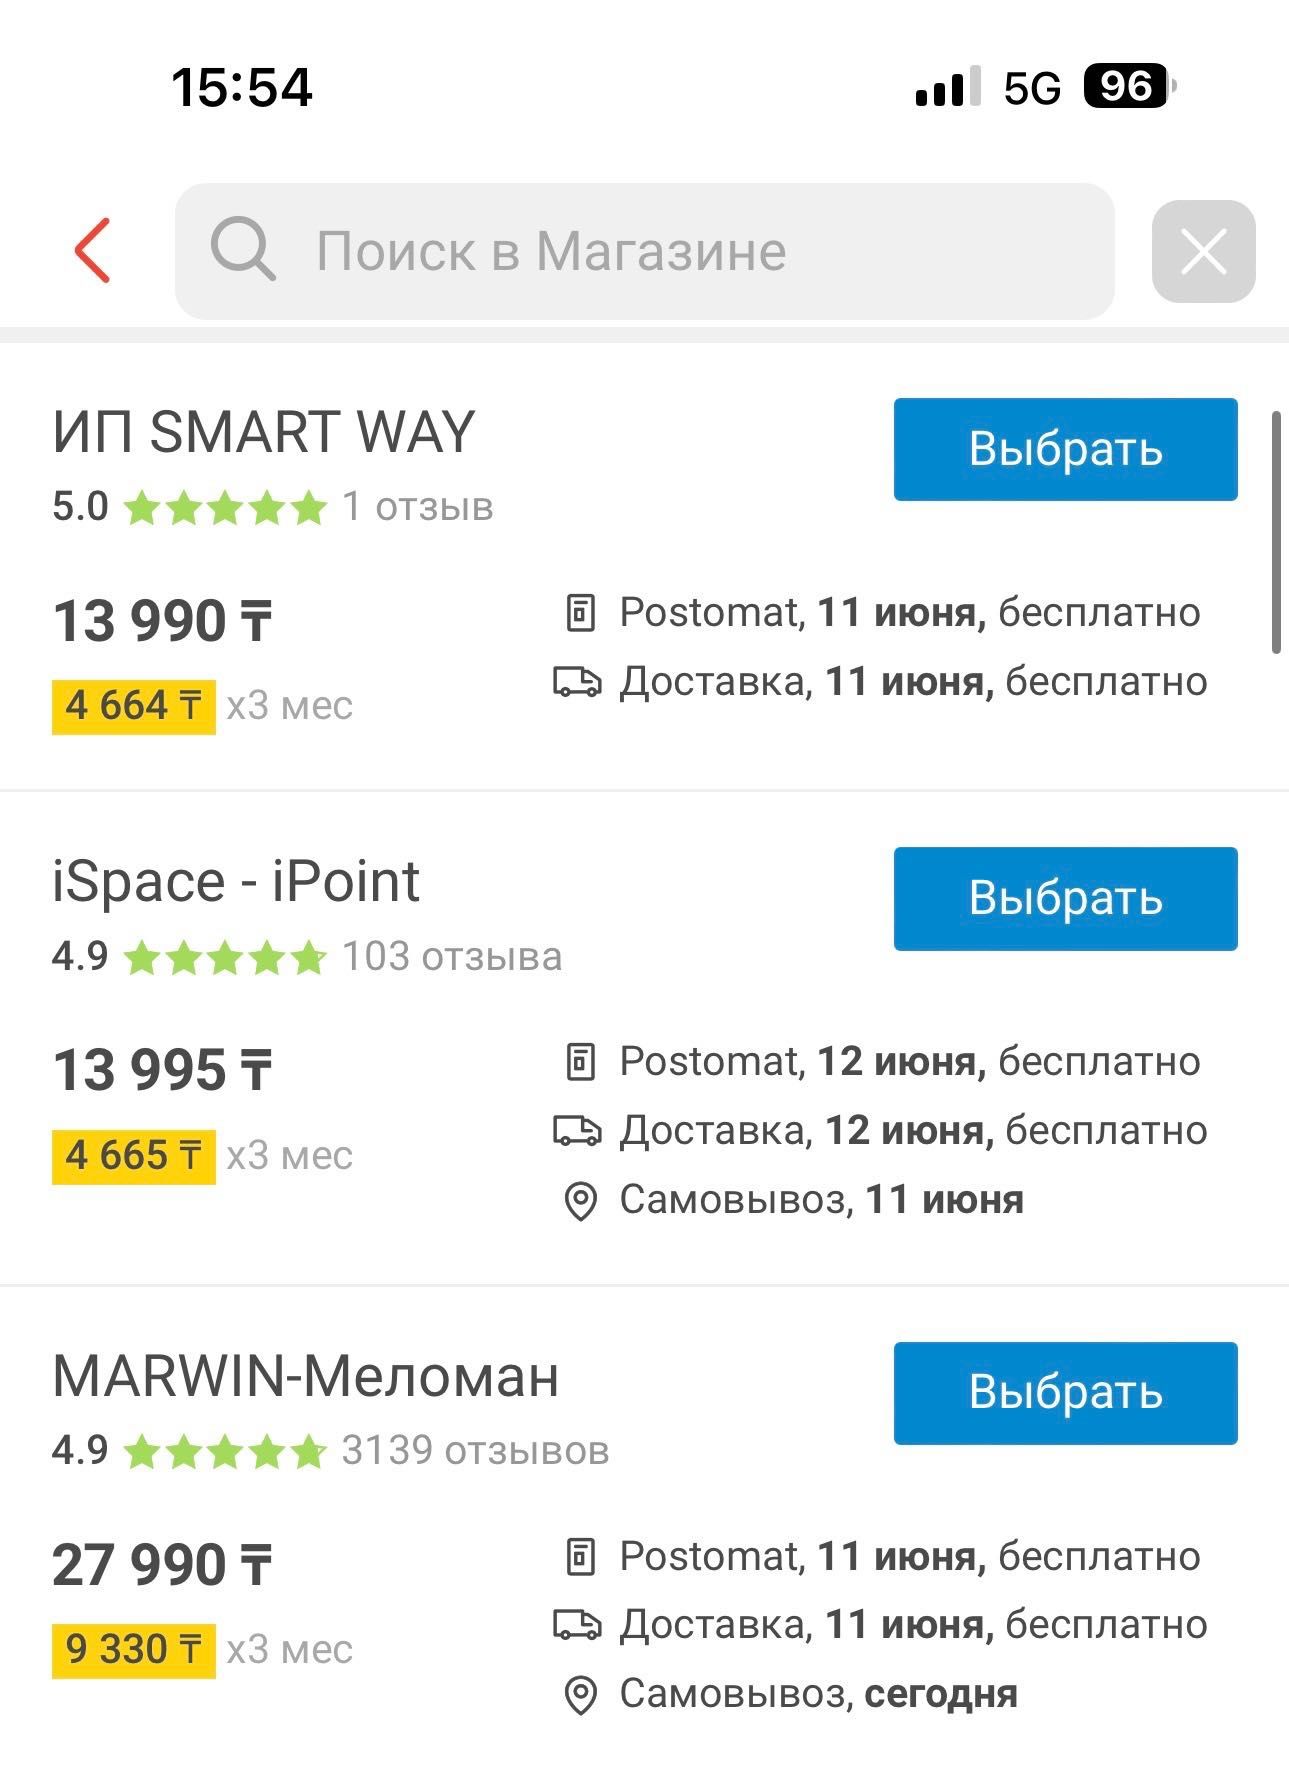Tap the delivery truck icon for ИП SMART WAY

click(x=577, y=682)
